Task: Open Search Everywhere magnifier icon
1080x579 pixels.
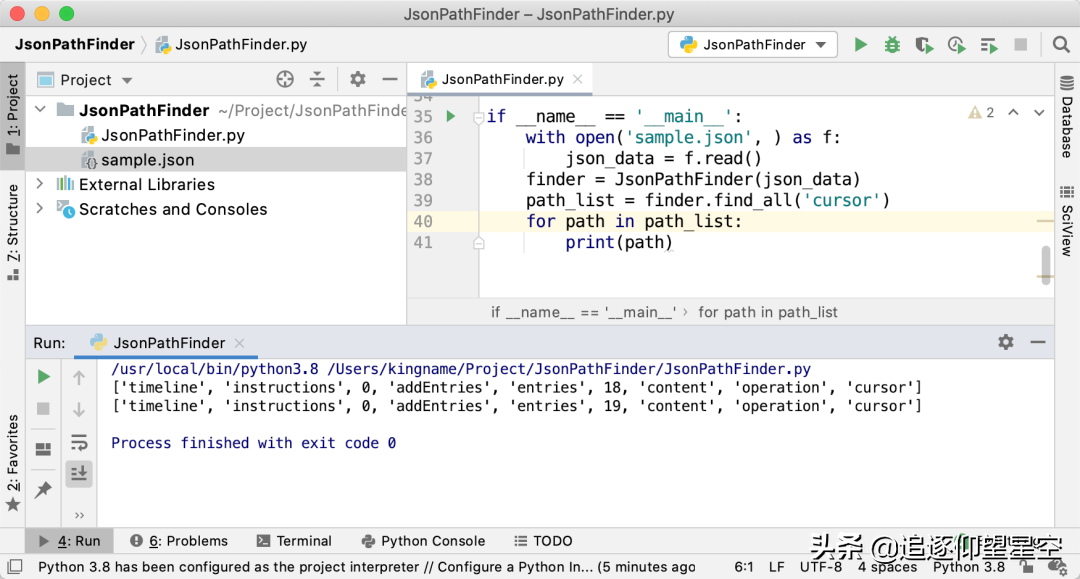Action: click(1061, 45)
